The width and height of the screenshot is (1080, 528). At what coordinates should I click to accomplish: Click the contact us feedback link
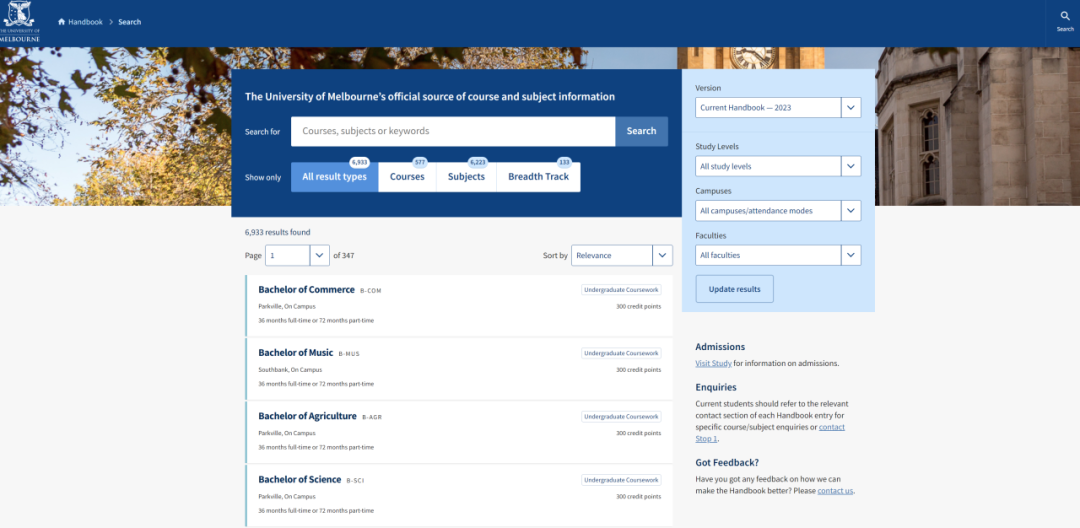coord(835,491)
